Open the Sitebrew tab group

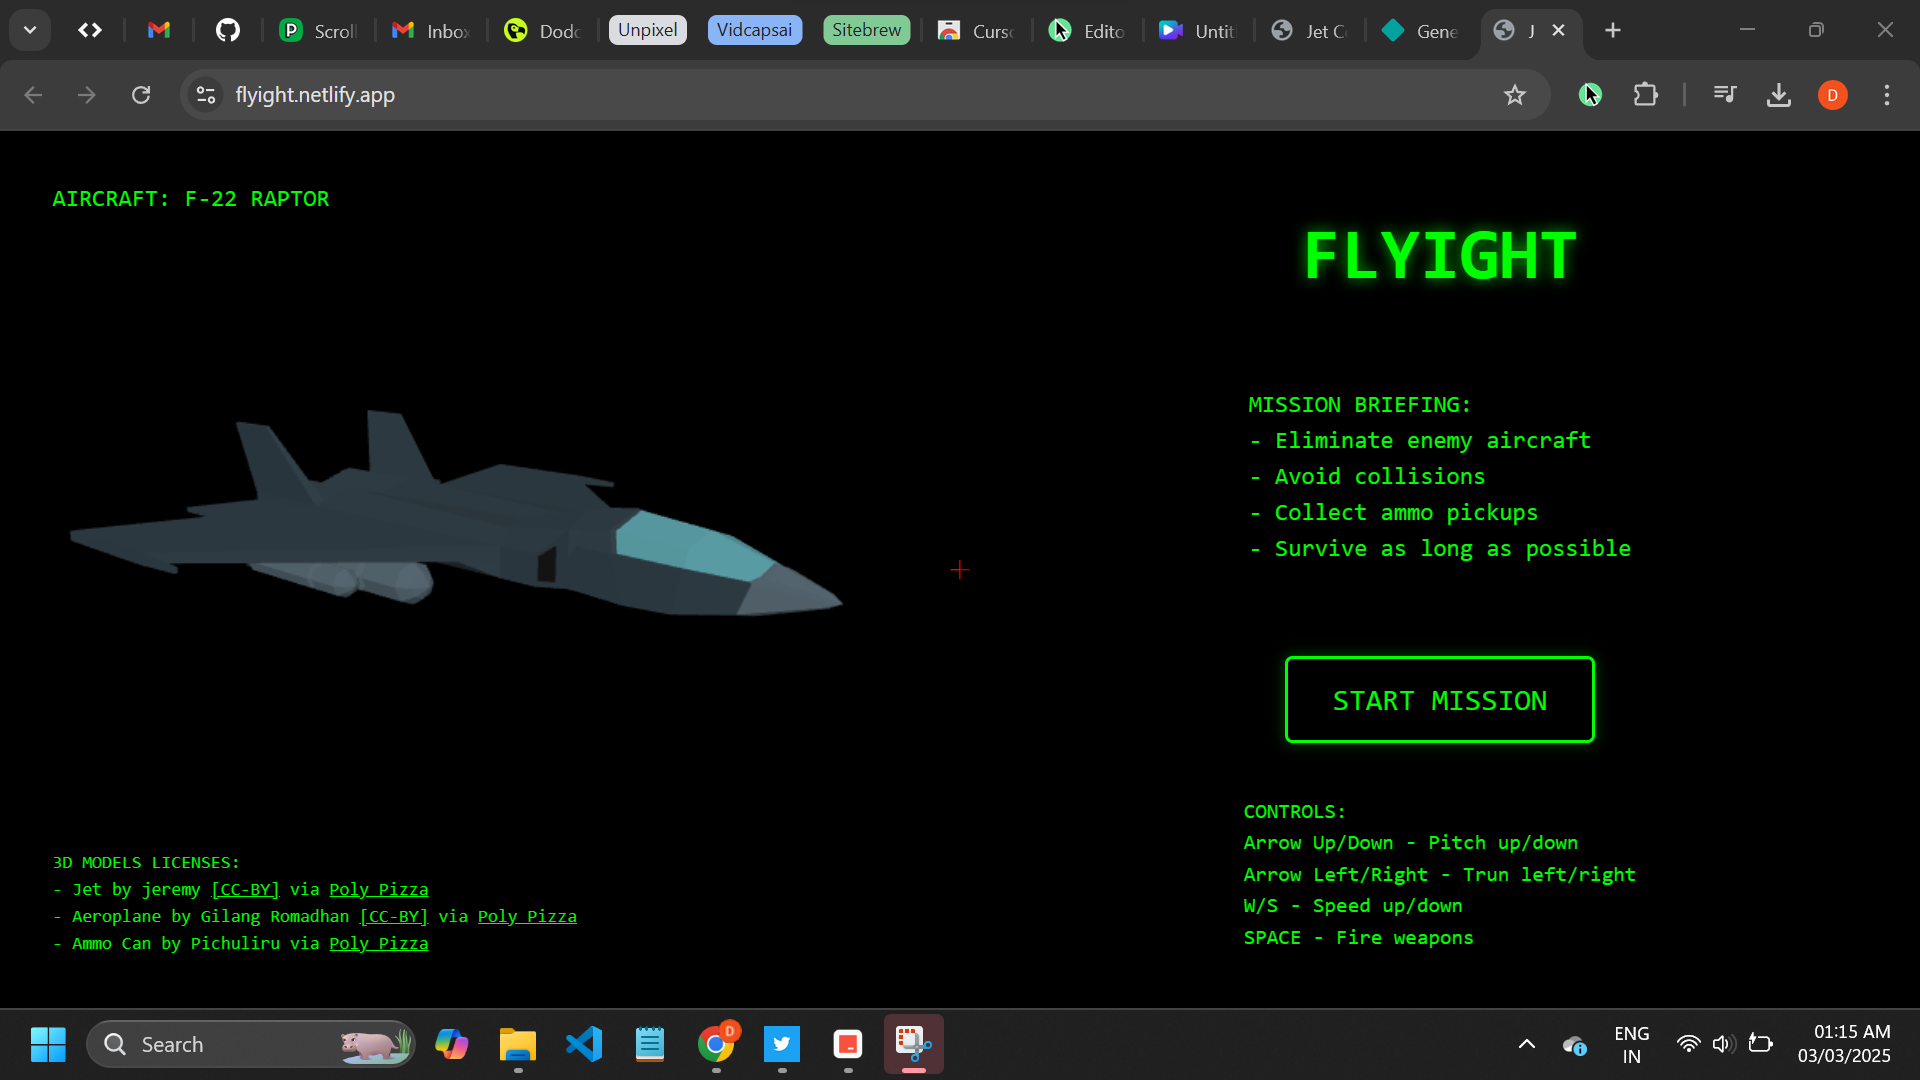coord(866,30)
